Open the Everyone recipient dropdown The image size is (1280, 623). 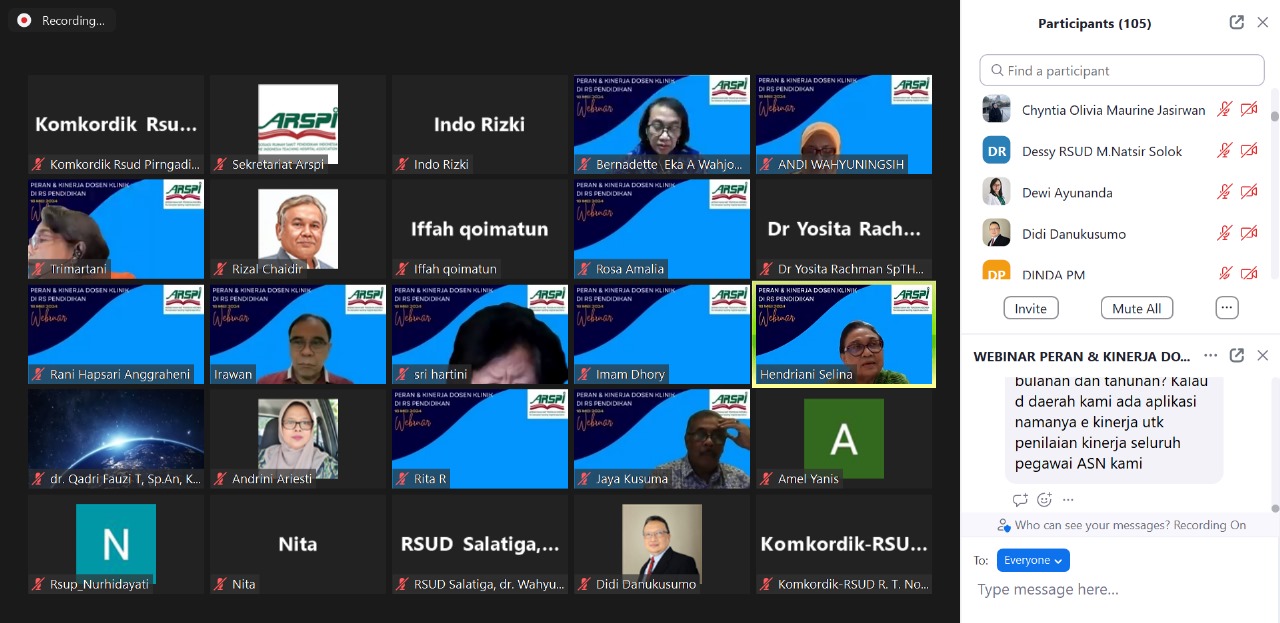tap(1033, 561)
